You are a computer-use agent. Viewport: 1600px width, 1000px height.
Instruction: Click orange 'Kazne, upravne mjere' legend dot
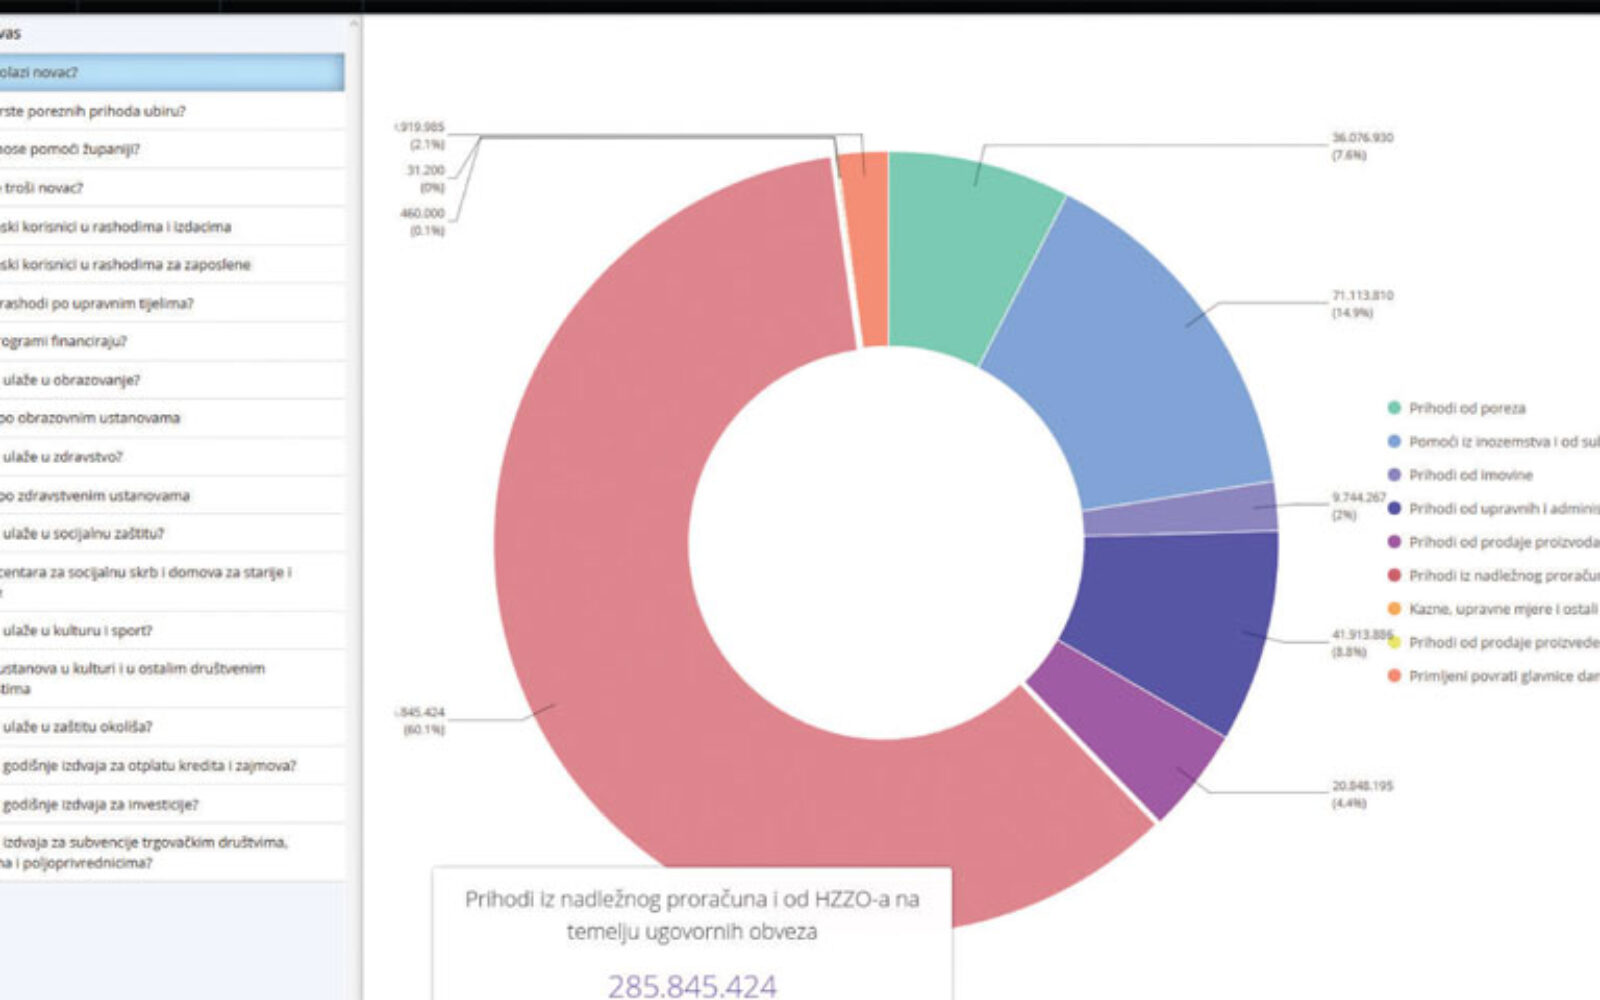pos(1394,609)
